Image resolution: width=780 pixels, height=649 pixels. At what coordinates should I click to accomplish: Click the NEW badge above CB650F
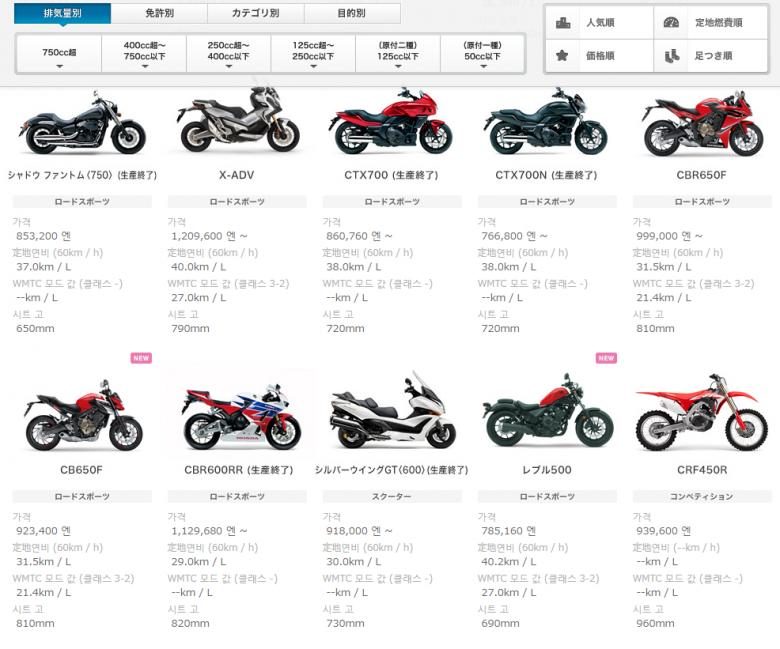[x=141, y=358]
